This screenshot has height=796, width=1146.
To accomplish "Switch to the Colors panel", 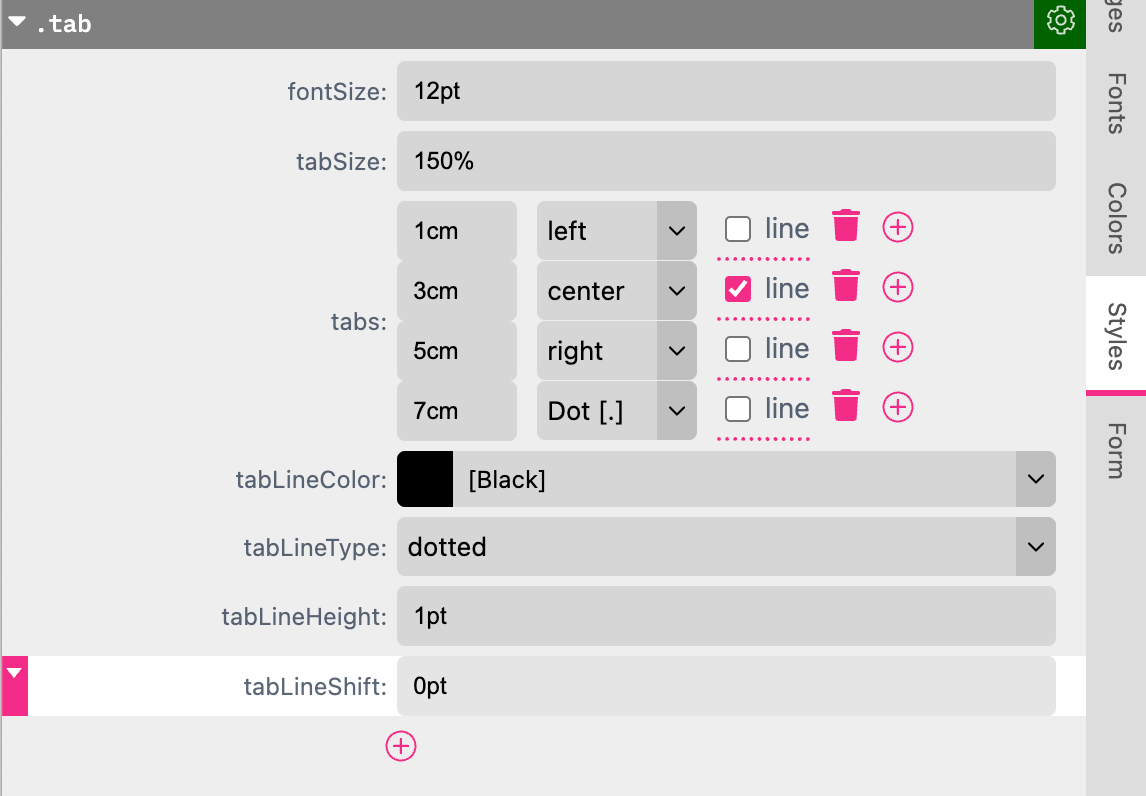I will 1115,220.
